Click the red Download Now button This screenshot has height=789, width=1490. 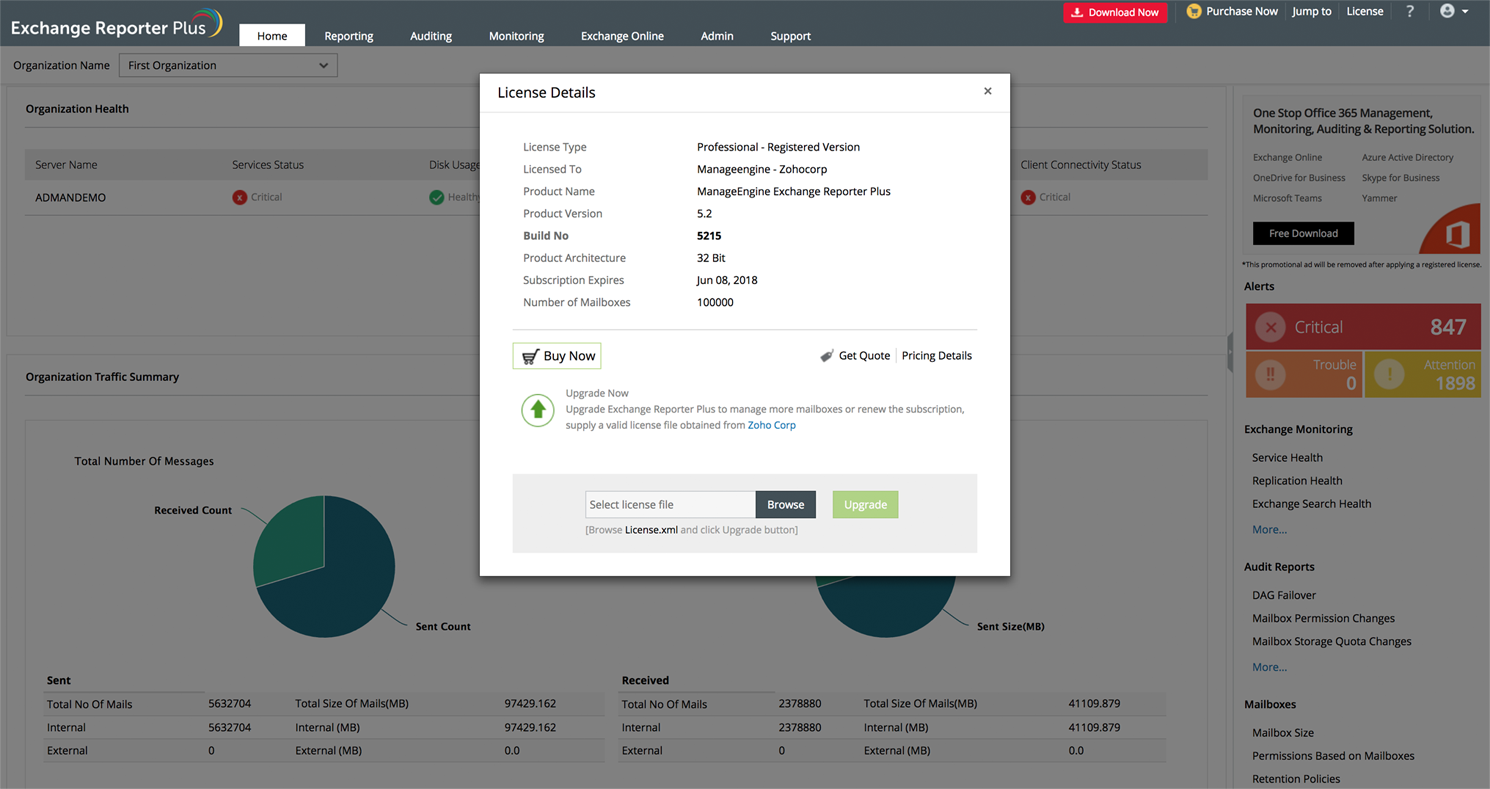(x=1115, y=12)
